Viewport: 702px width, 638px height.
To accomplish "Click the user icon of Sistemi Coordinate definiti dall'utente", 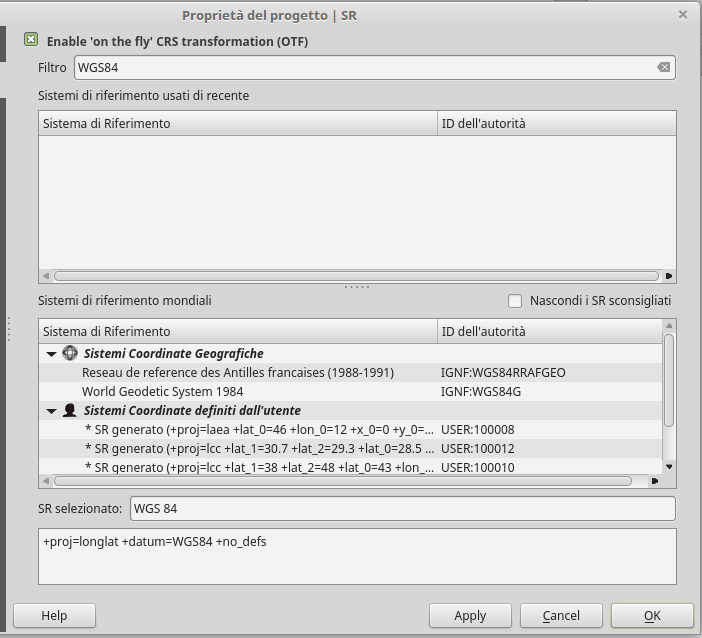I will click(x=70, y=410).
